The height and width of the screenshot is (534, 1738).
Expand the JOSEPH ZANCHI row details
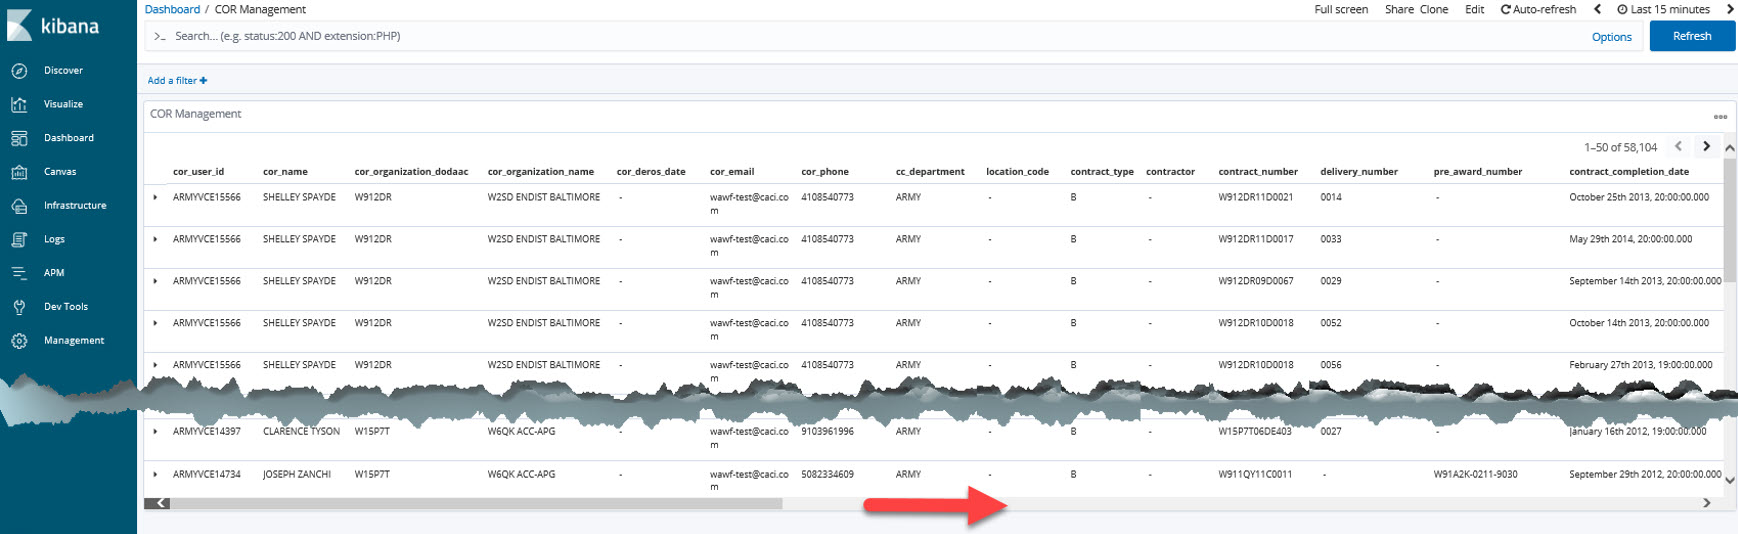point(156,475)
